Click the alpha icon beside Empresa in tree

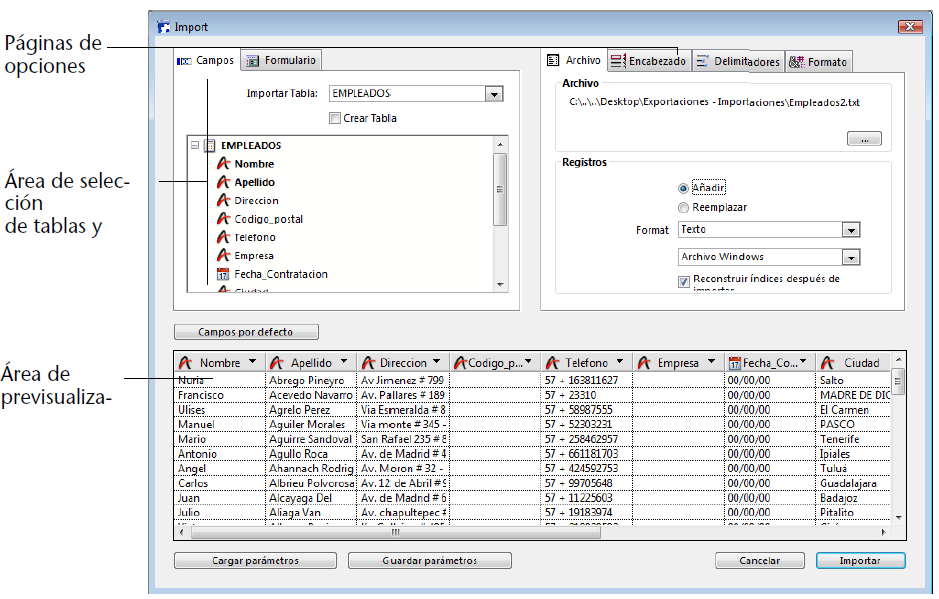point(224,256)
